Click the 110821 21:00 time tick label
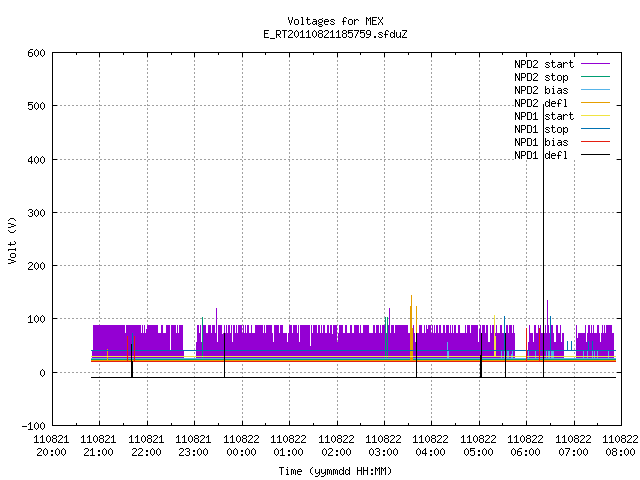Image resolution: width=640 pixels, height=480 pixels. coord(99,446)
